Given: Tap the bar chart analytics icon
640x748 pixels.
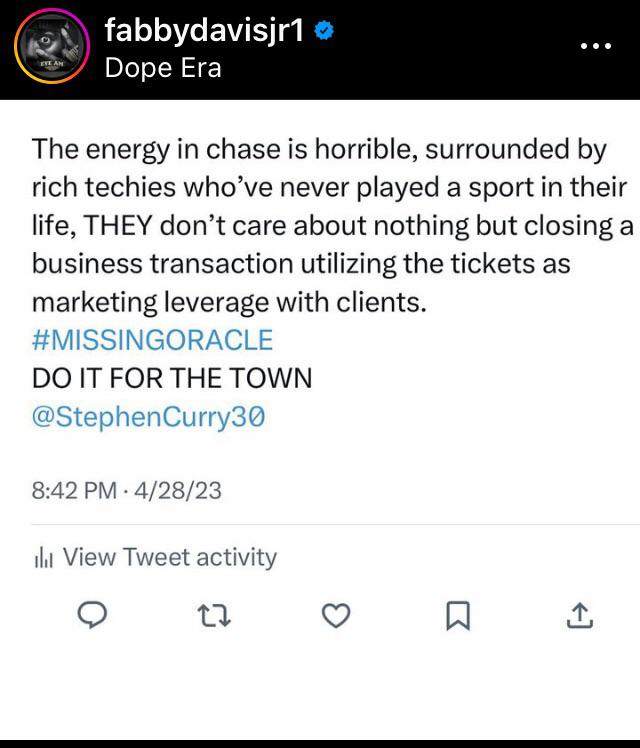Looking at the screenshot, I should pos(43,558).
